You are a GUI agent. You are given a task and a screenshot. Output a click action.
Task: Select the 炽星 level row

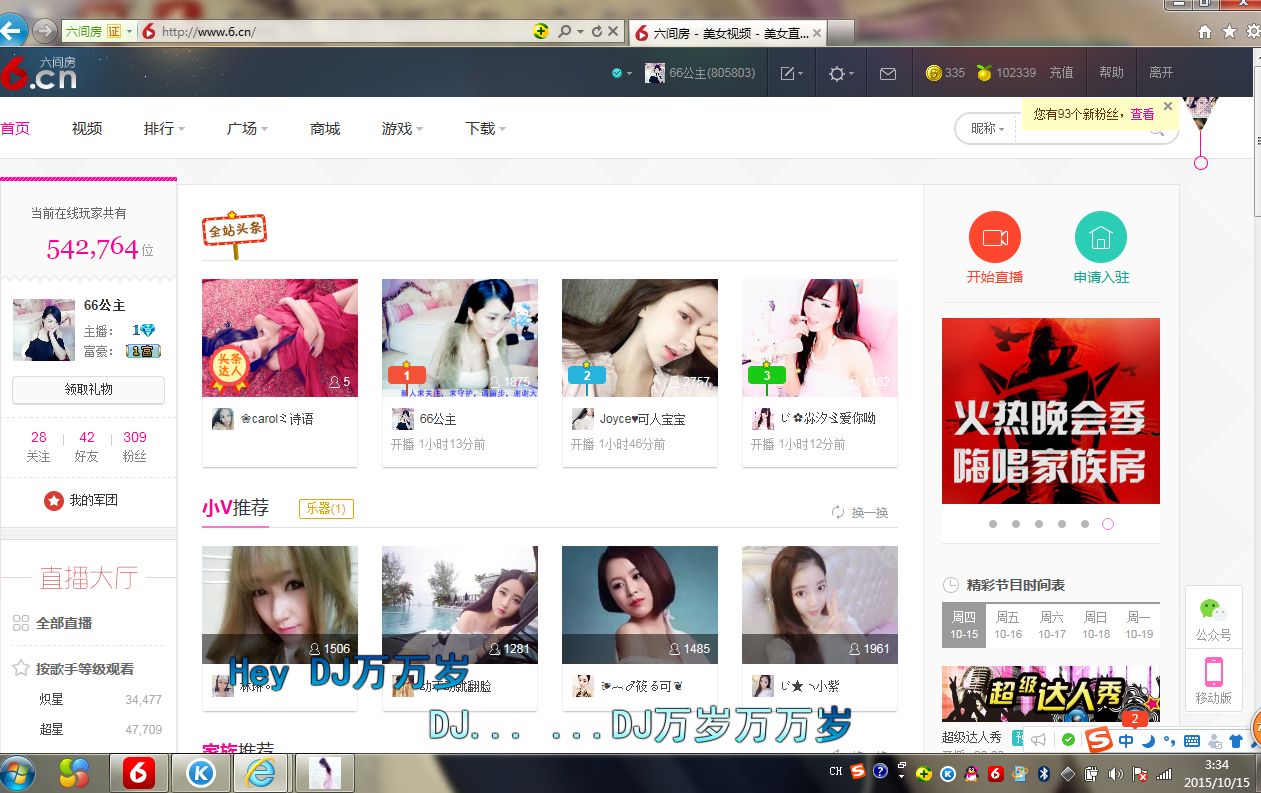100,700
